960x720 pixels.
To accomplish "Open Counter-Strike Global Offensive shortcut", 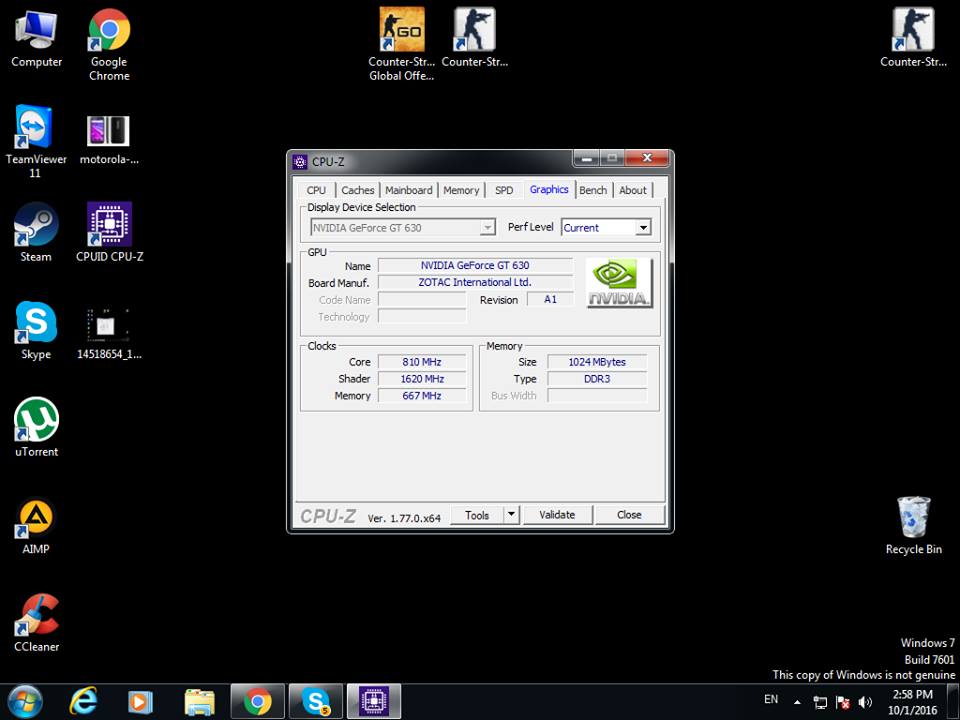I will pos(401,31).
